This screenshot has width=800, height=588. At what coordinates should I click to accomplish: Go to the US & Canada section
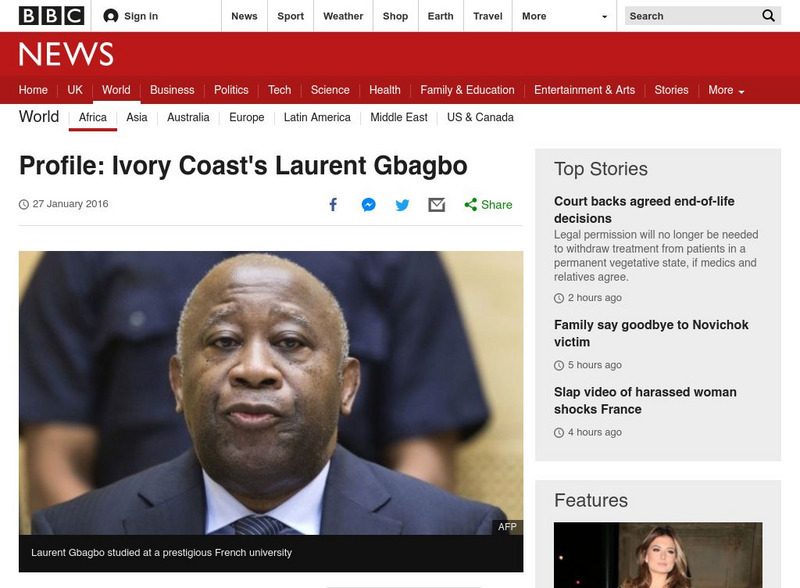pyautogui.click(x=475, y=117)
